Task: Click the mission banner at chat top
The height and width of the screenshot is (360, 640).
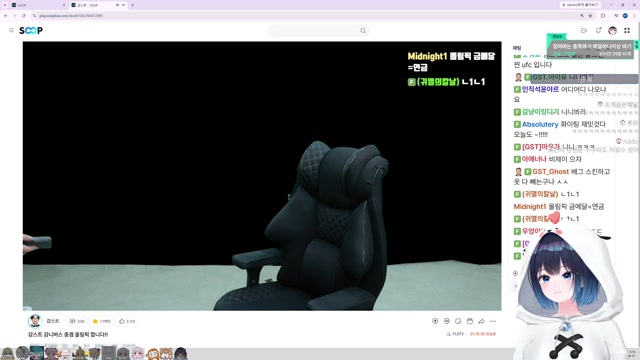Action: point(590,48)
